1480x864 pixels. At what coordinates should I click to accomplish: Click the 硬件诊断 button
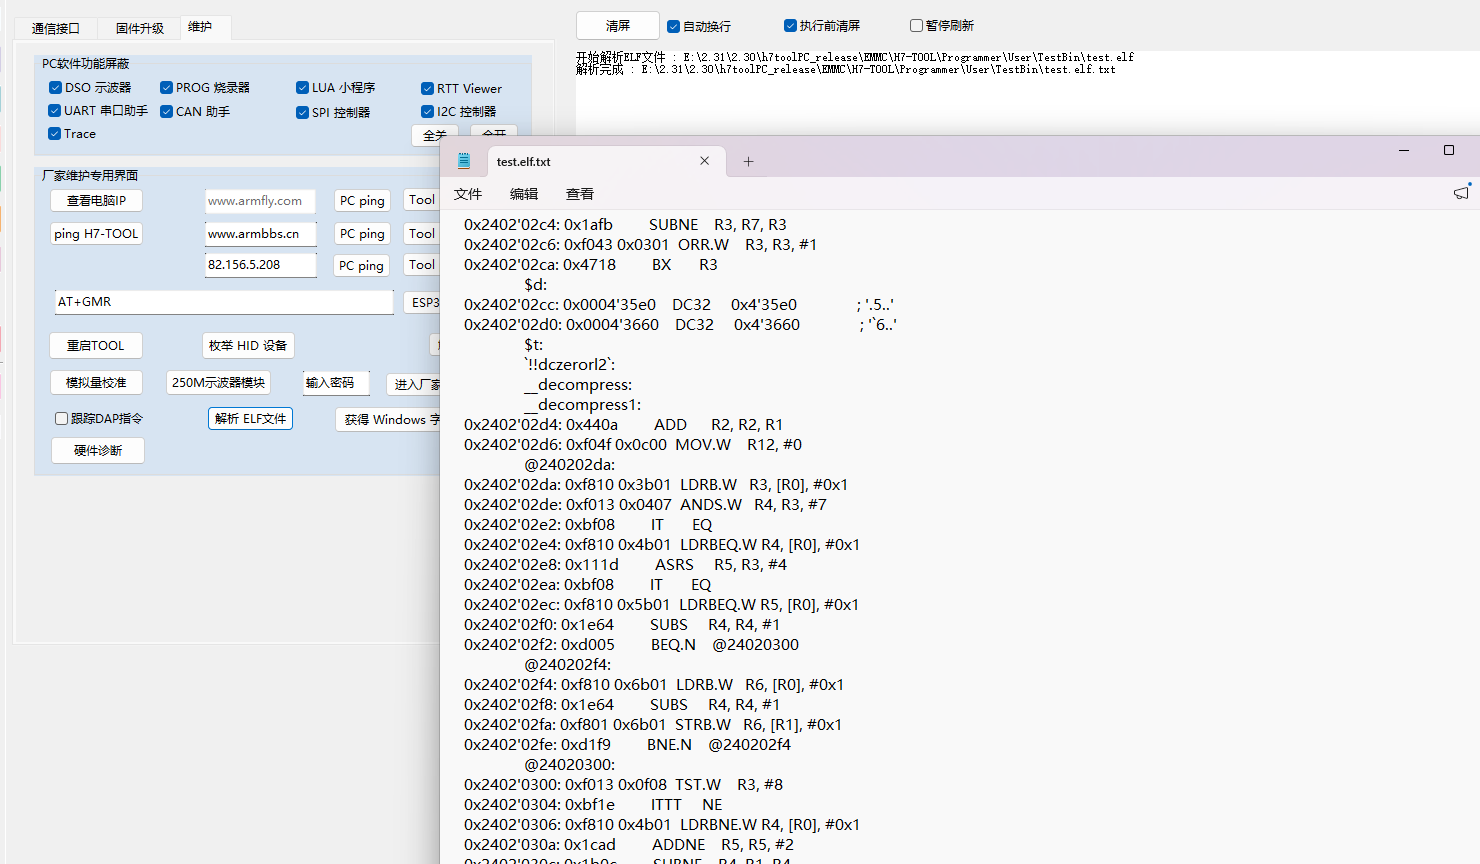[x=98, y=451]
